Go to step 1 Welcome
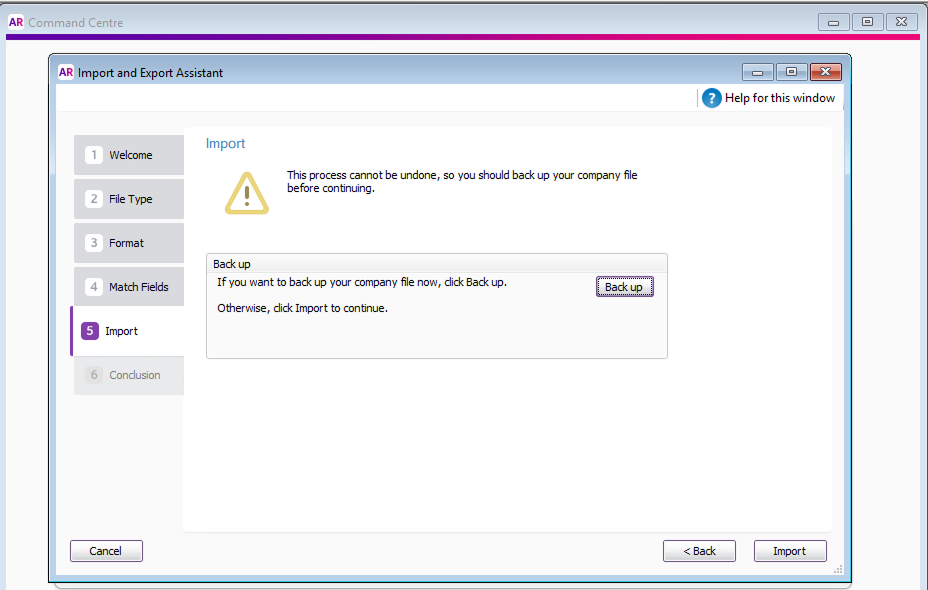Image resolution: width=928 pixels, height=590 pixels. pos(129,155)
